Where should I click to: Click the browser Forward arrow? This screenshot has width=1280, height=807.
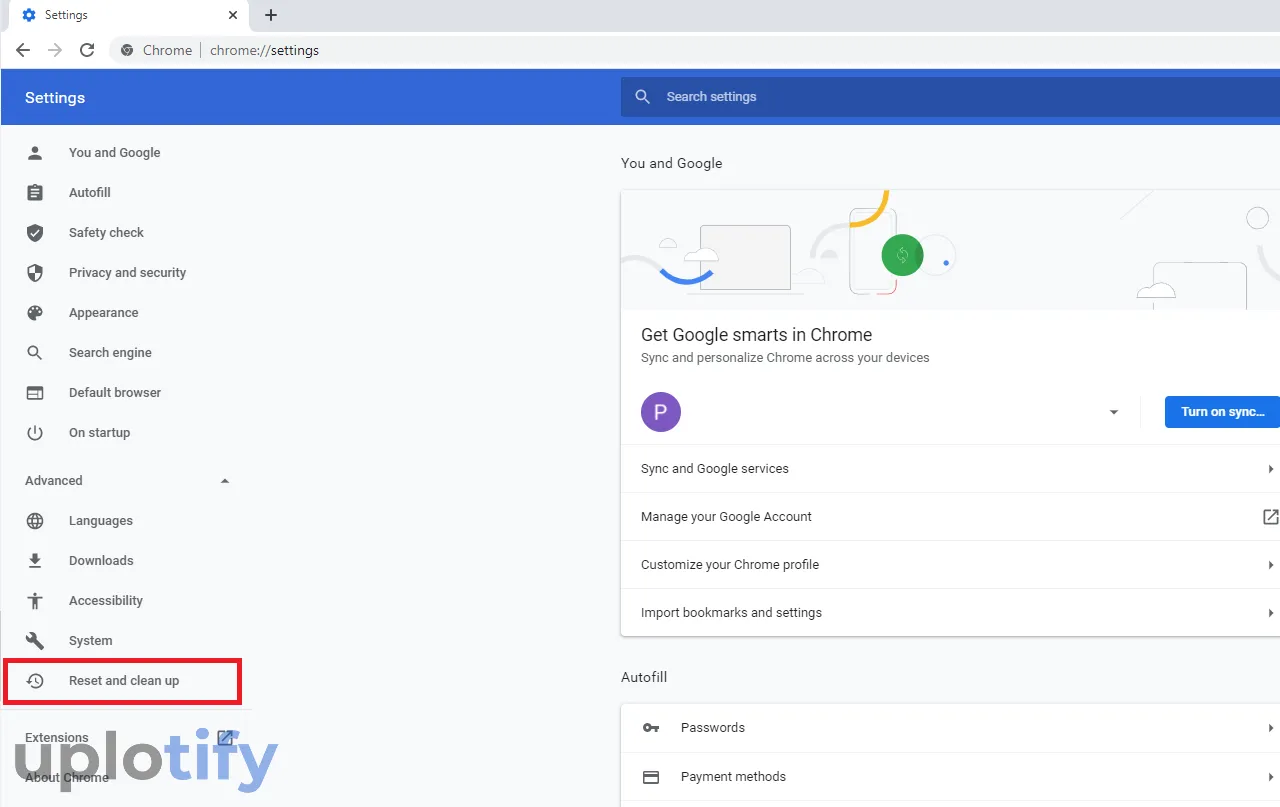[55, 50]
